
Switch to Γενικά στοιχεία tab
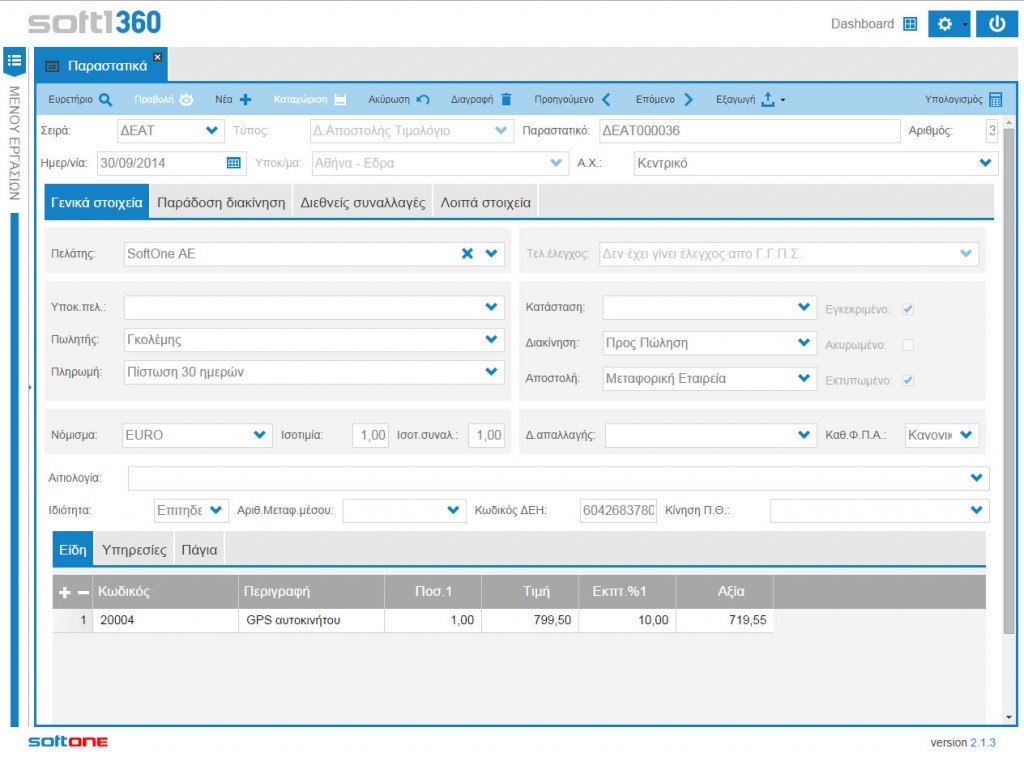(97, 202)
